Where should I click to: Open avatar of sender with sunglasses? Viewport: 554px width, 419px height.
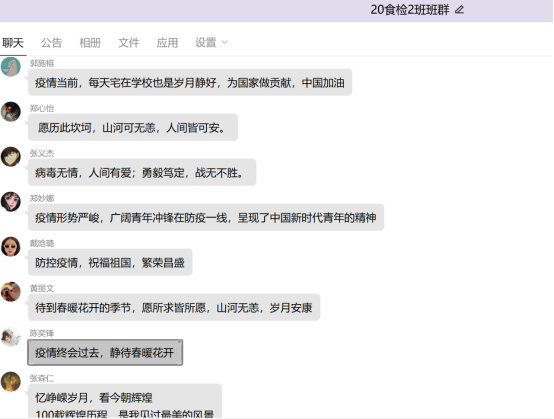11,247
